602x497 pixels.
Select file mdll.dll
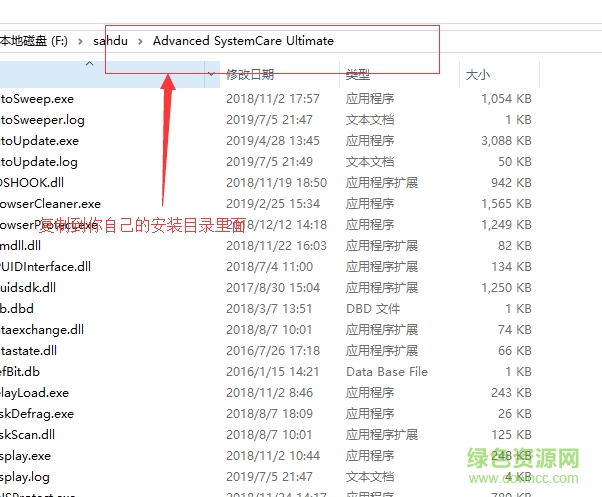tap(20, 246)
